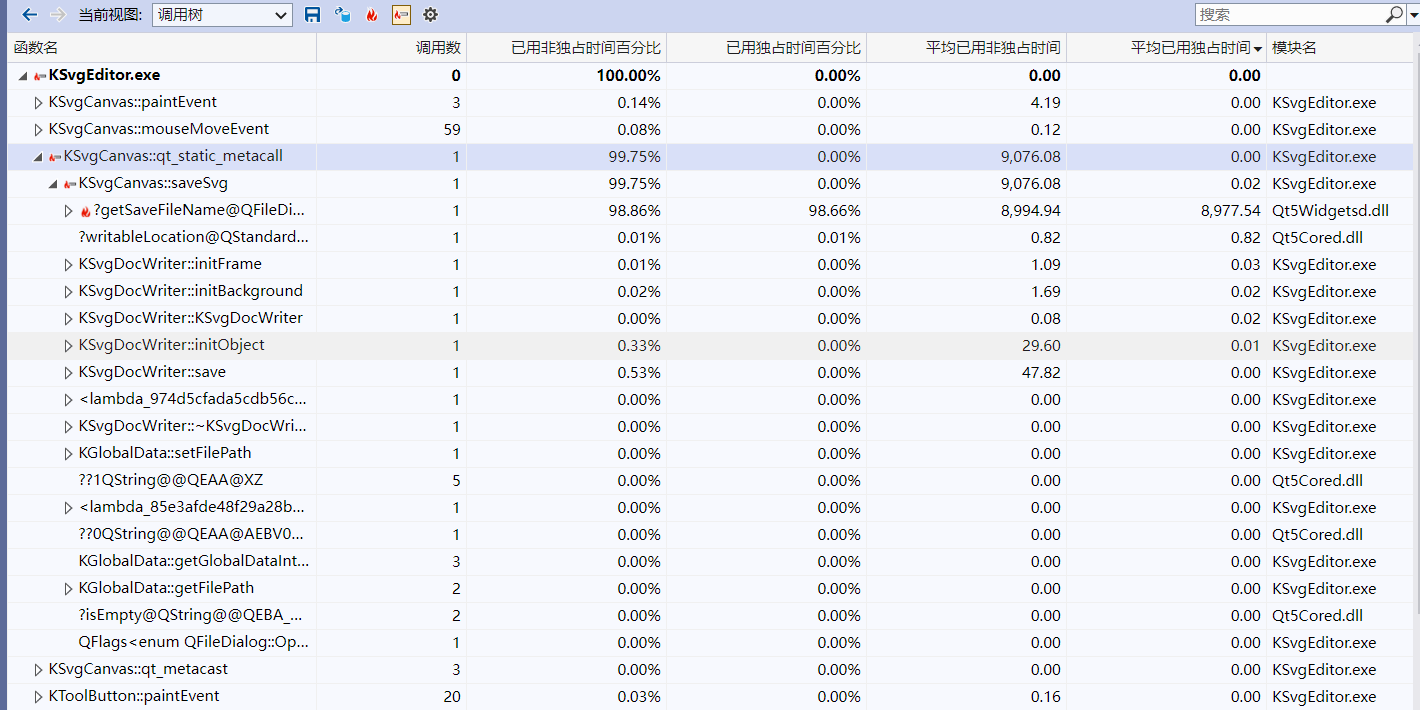Click the magnifier search icon
Viewport: 1420px width, 710px height.
[x=1394, y=15]
